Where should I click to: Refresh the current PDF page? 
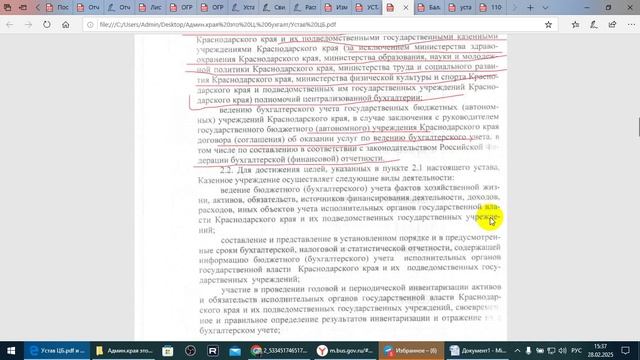point(47,24)
